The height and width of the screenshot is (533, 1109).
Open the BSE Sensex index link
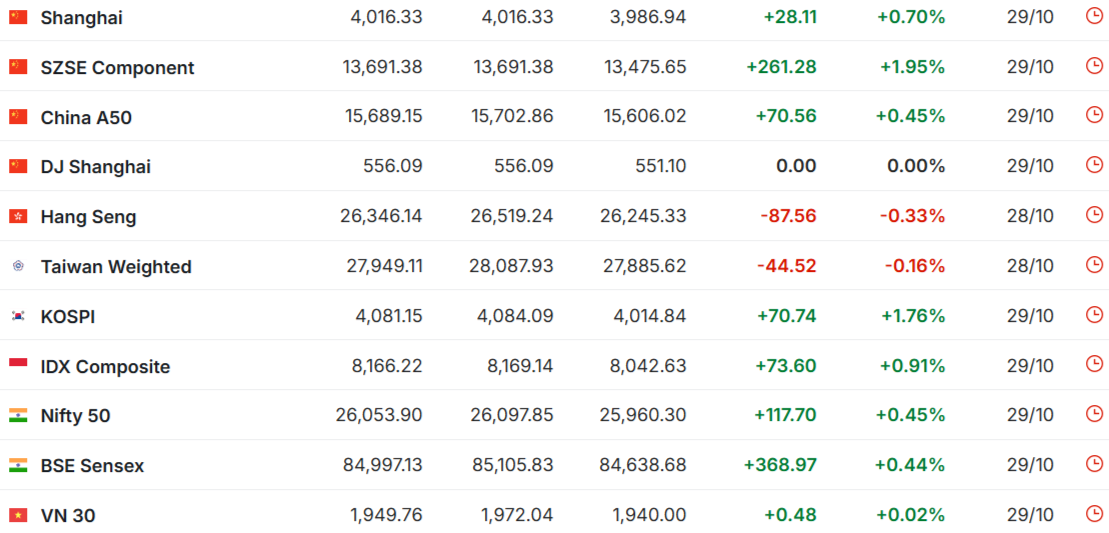click(x=92, y=466)
